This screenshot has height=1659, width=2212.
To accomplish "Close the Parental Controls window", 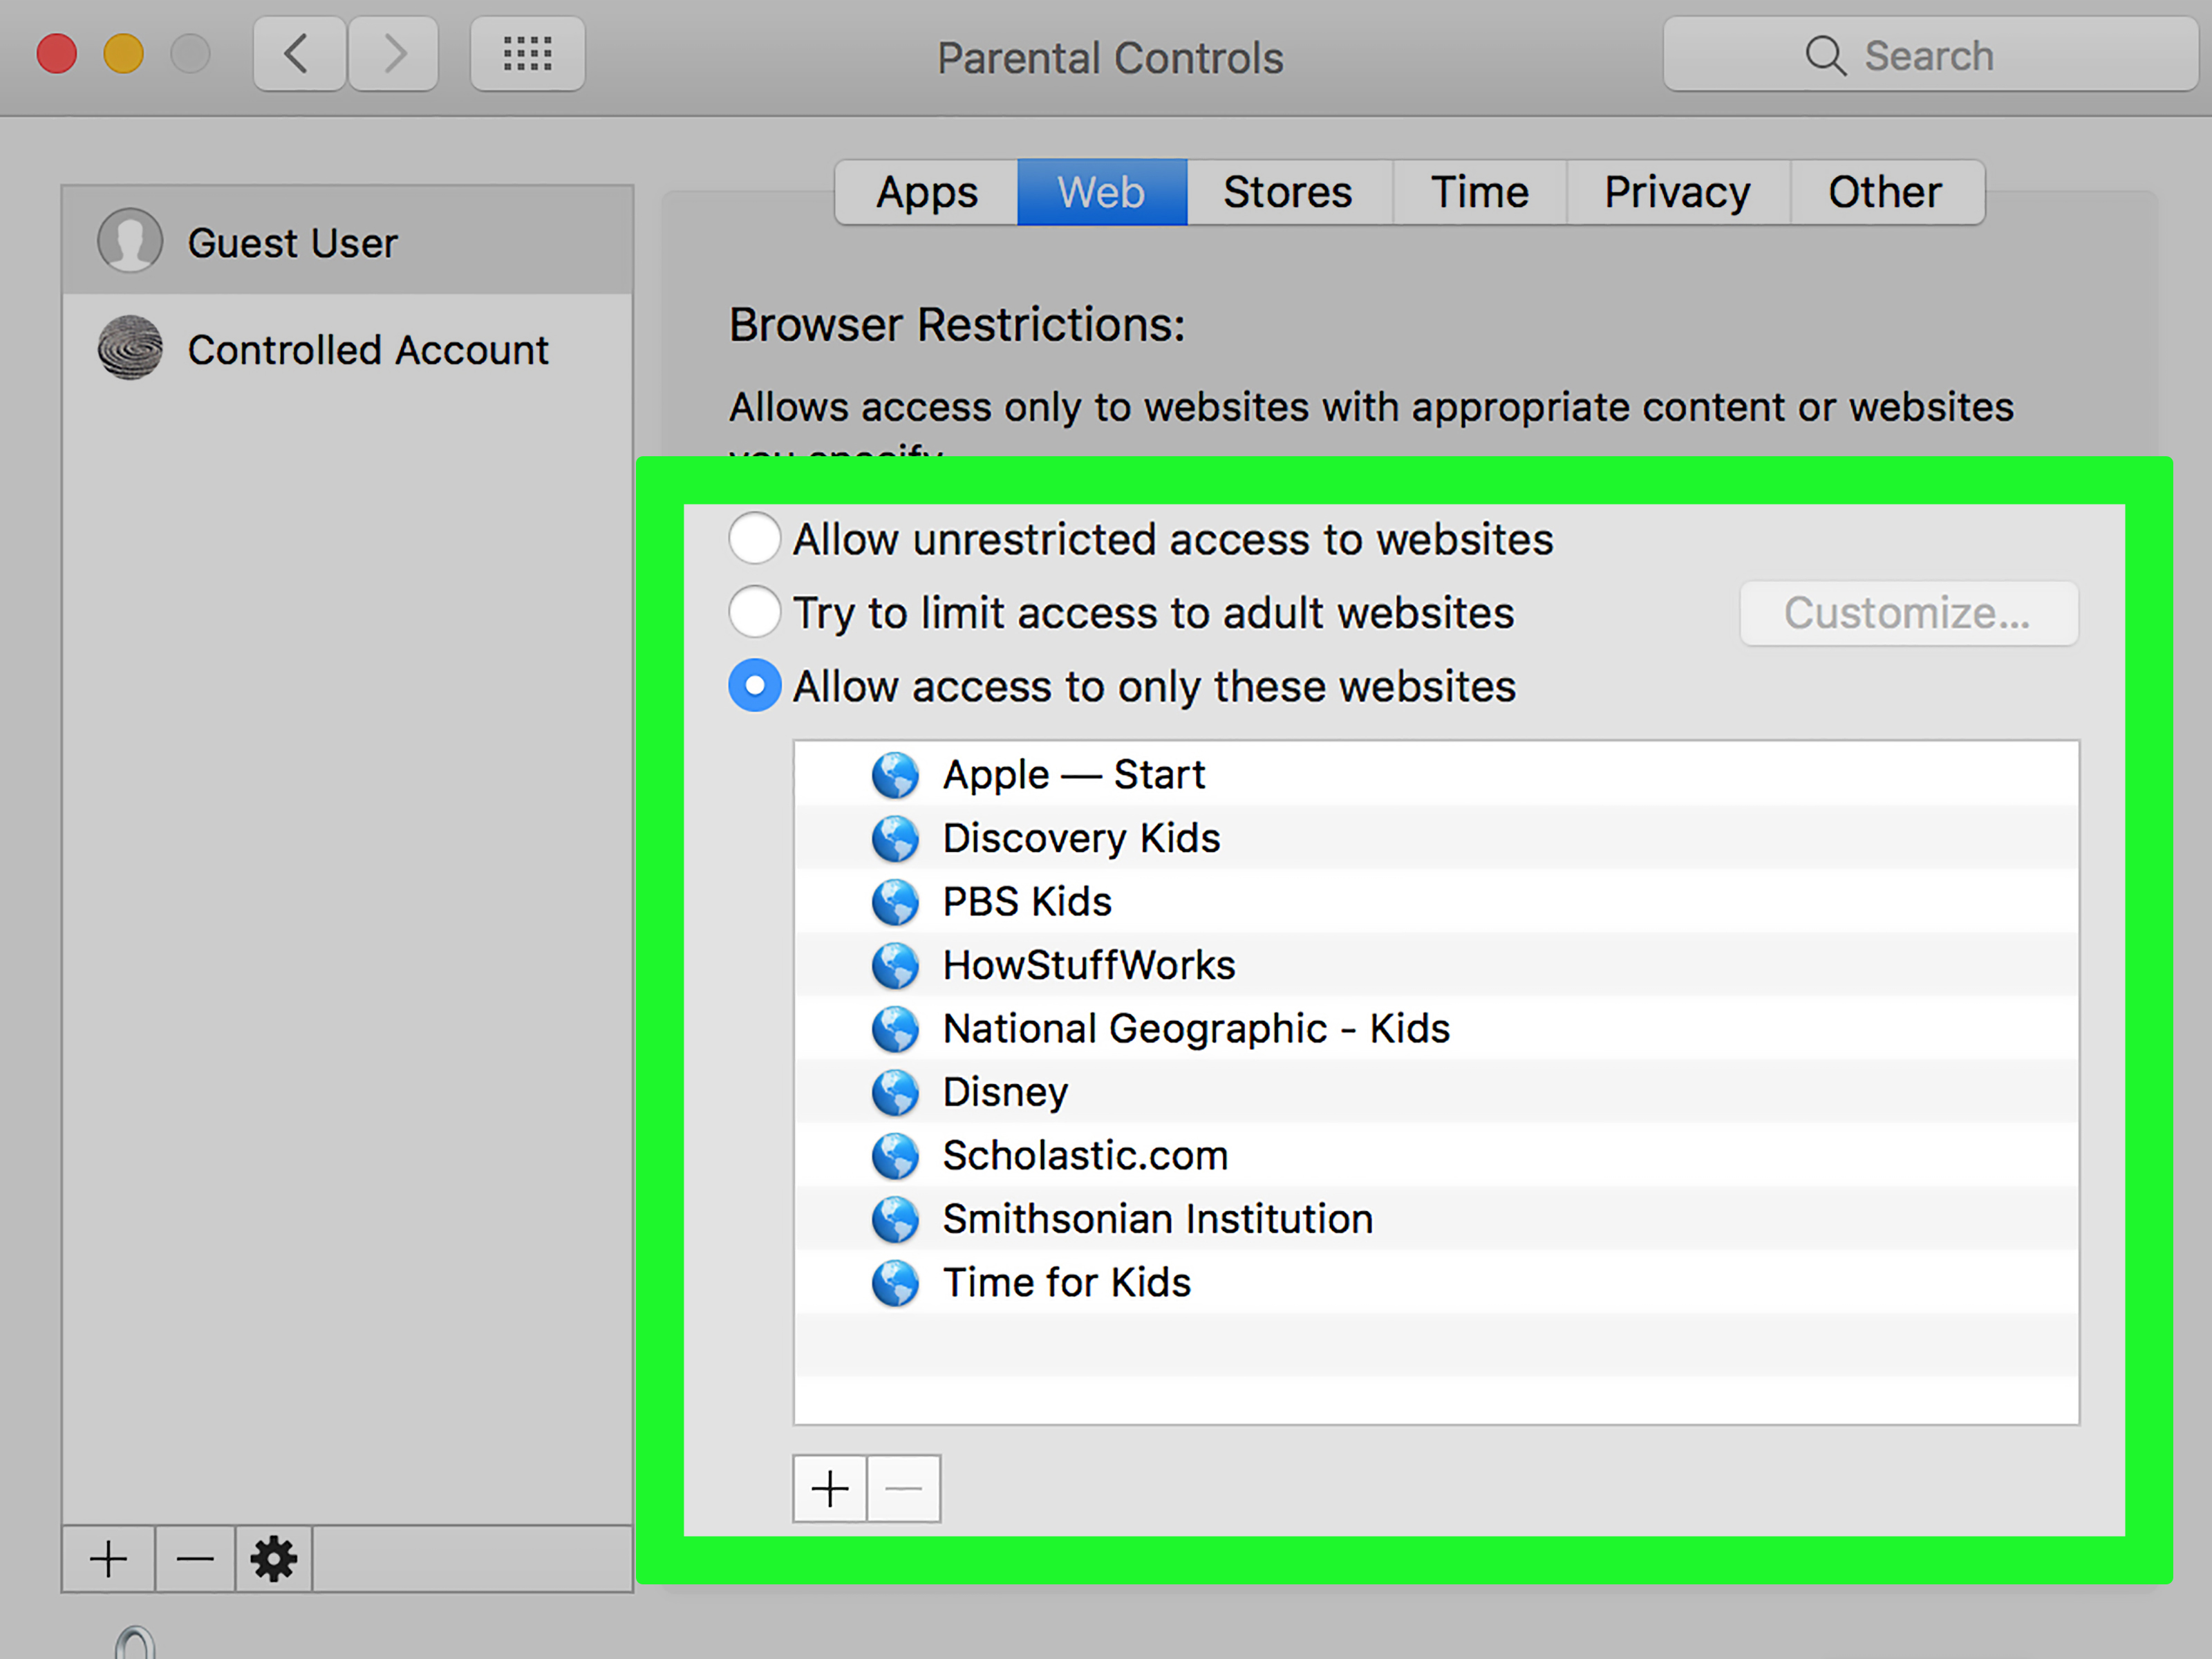I will click(x=57, y=54).
